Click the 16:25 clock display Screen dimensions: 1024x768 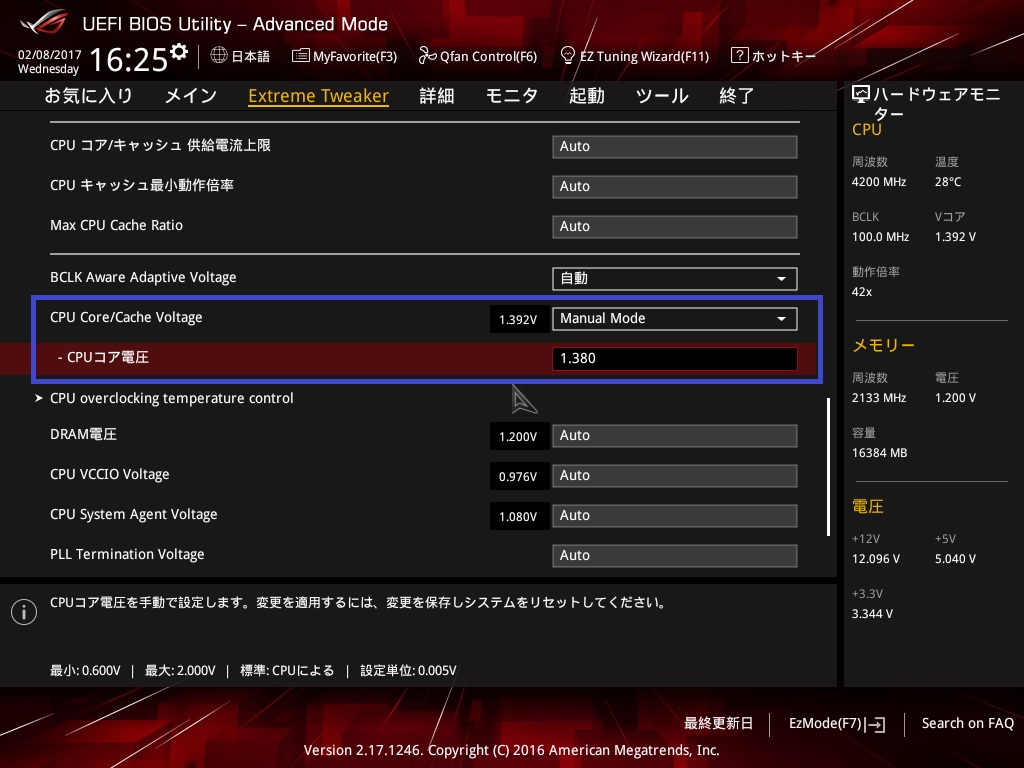tap(129, 60)
